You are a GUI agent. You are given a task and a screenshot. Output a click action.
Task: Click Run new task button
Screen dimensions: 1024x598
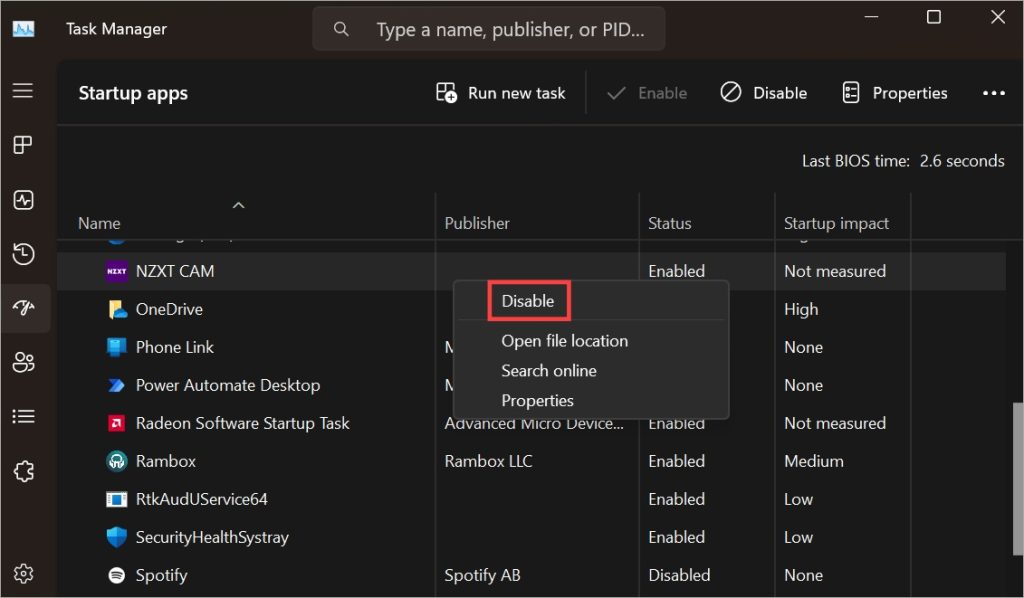point(501,93)
